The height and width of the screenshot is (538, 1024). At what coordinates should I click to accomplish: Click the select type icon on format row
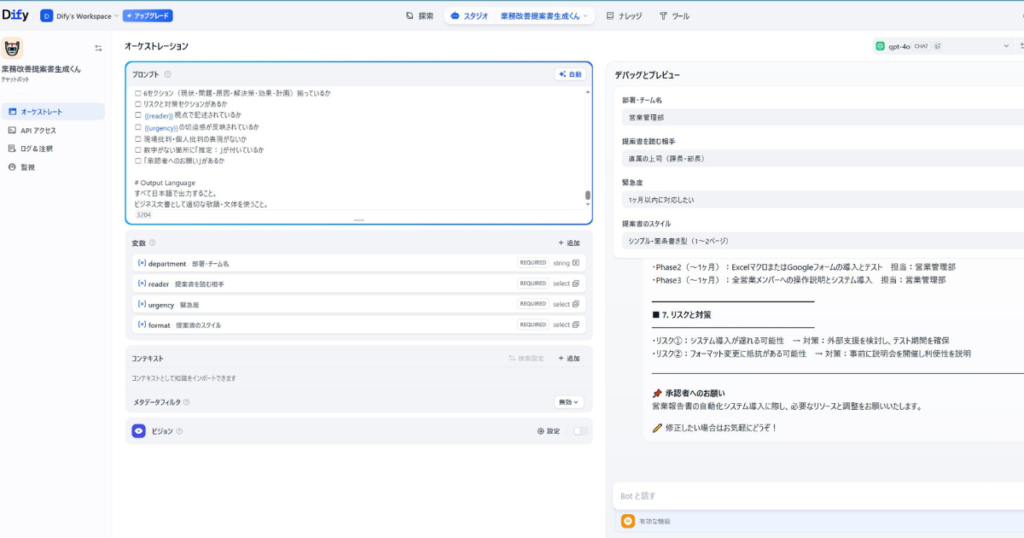[x=576, y=324]
